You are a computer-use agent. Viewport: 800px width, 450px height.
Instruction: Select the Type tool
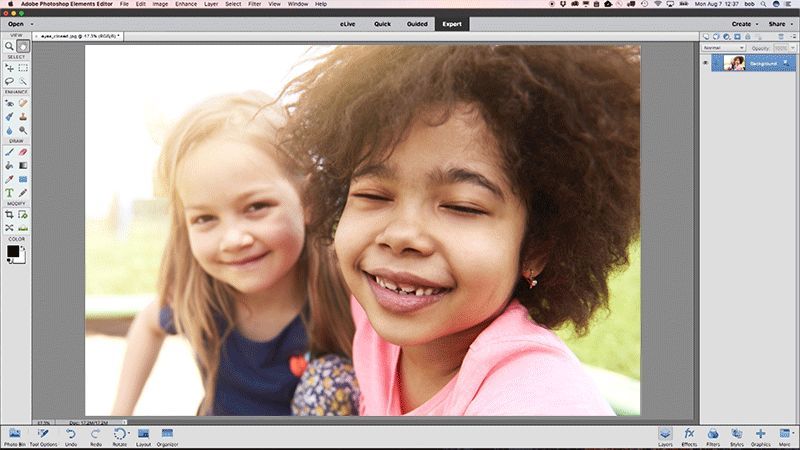[9, 192]
